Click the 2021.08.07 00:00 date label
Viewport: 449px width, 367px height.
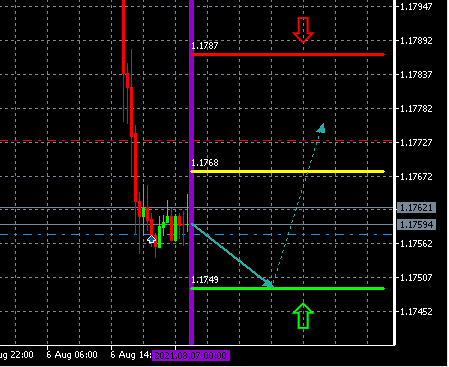tap(191, 355)
